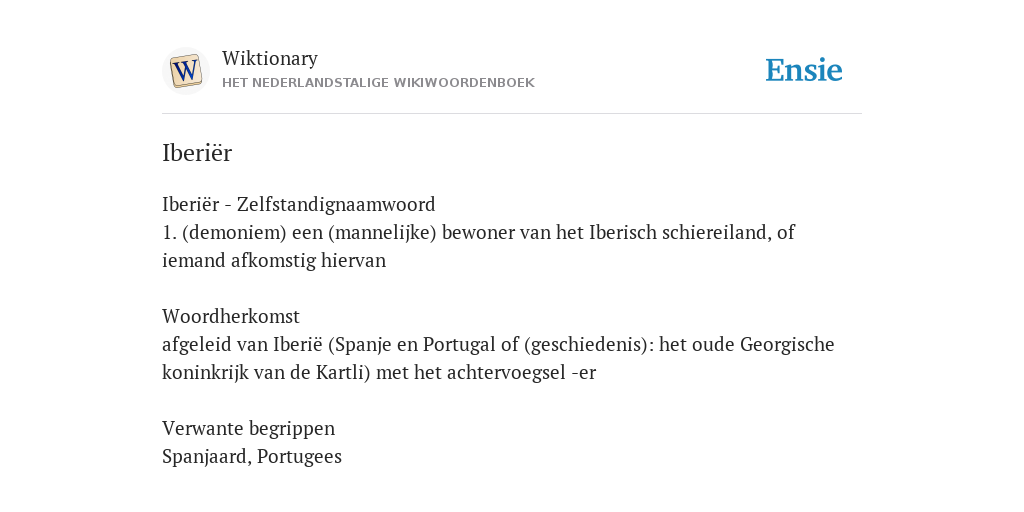Click the text iemand afkomstig hiervan
This screenshot has width=1024, height=512.
(x=274, y=261)
